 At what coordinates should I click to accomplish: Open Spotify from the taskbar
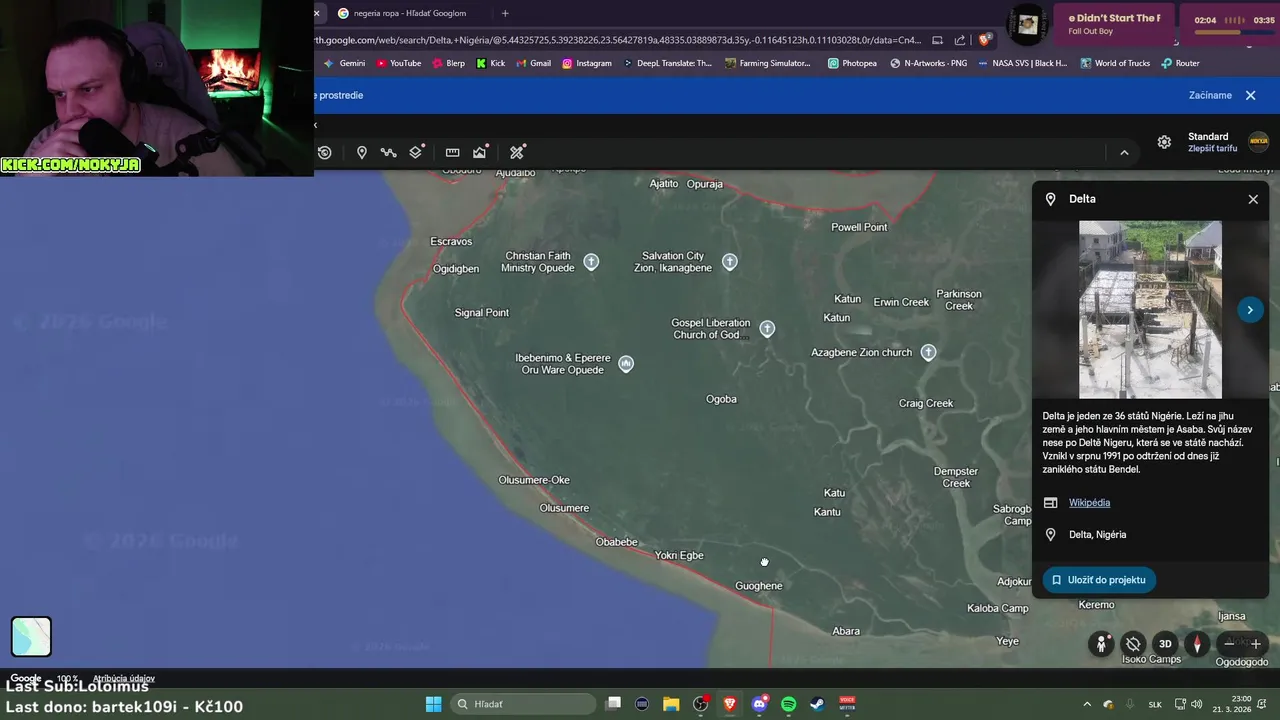(788, 704)
